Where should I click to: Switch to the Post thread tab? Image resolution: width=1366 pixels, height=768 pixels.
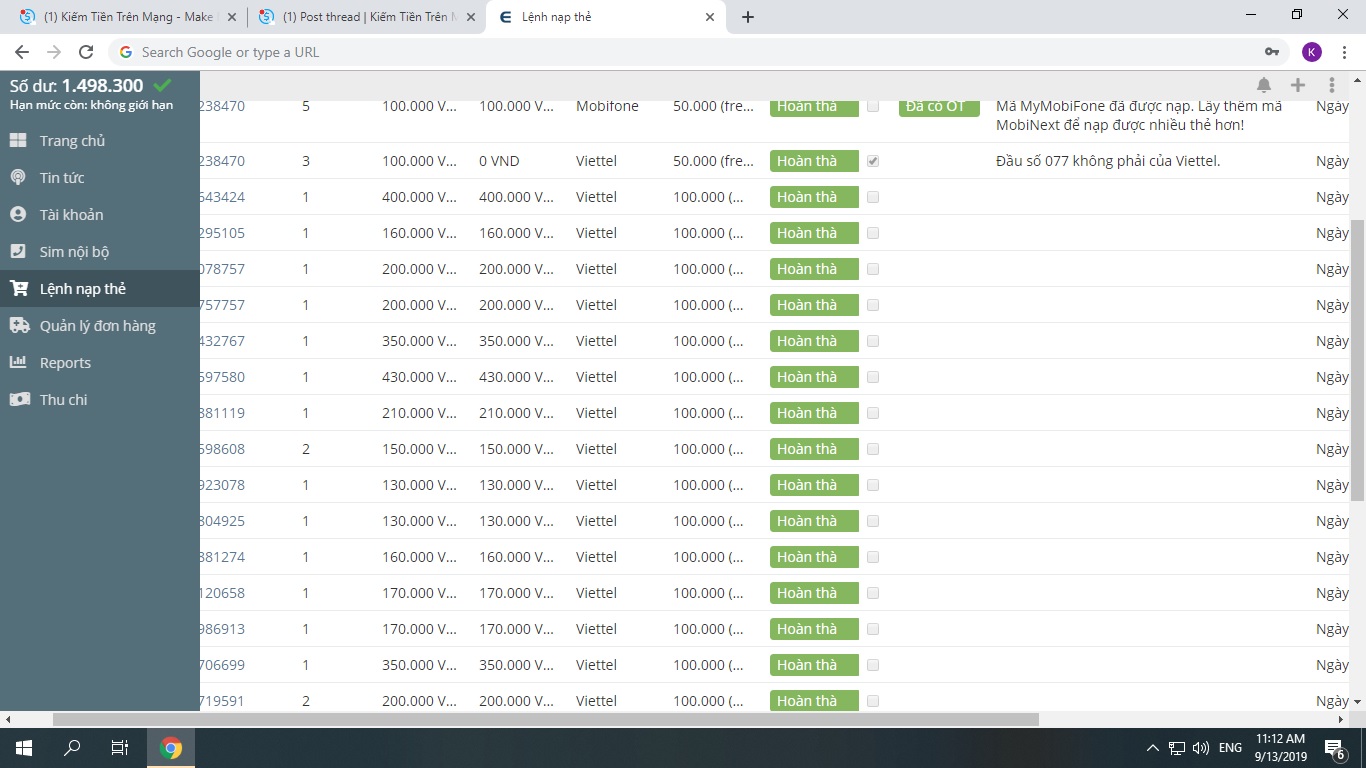tap(366, 17)
